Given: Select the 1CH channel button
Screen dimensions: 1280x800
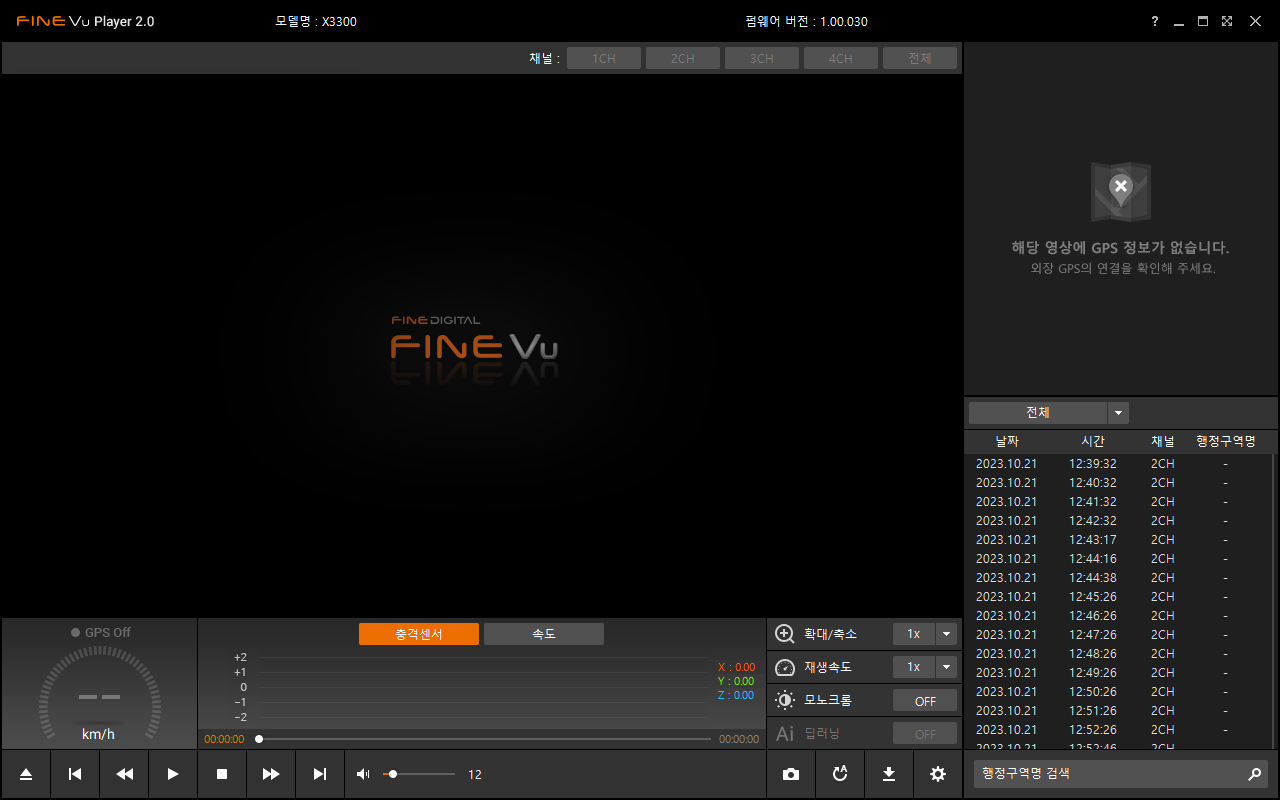Looking at the screenshot, I should (604, 58).
